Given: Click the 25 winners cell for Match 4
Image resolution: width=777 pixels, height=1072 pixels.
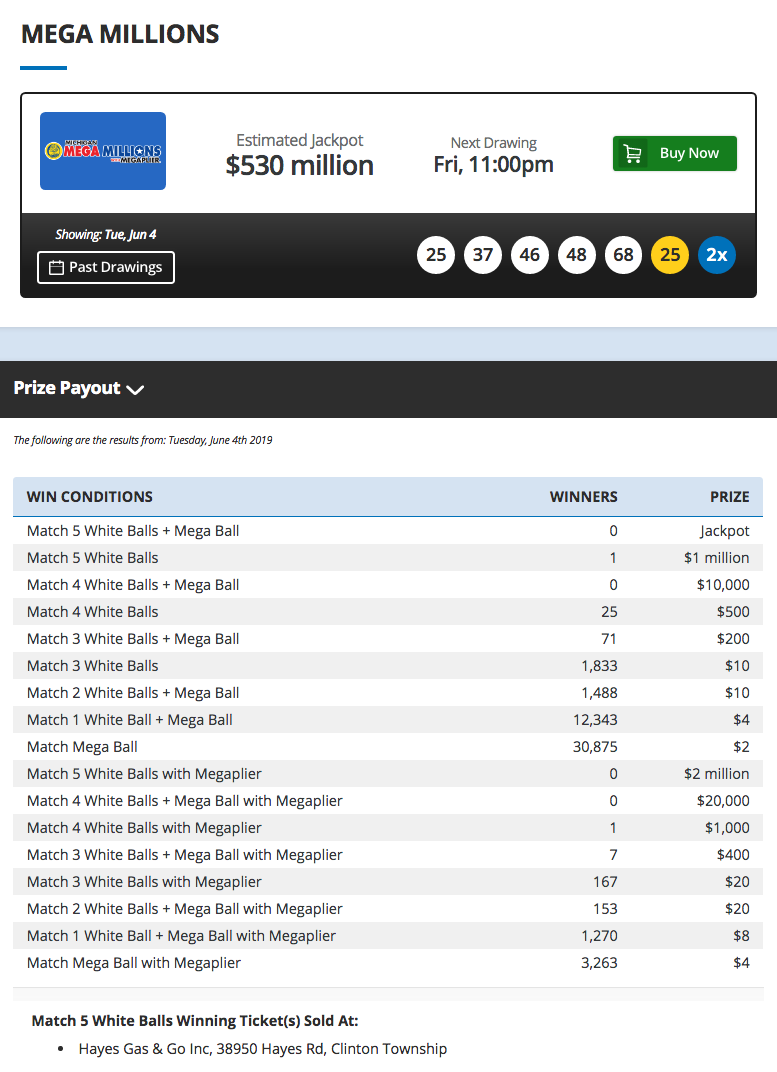Looking at the screenshot, I should click(x=609, y=612).
